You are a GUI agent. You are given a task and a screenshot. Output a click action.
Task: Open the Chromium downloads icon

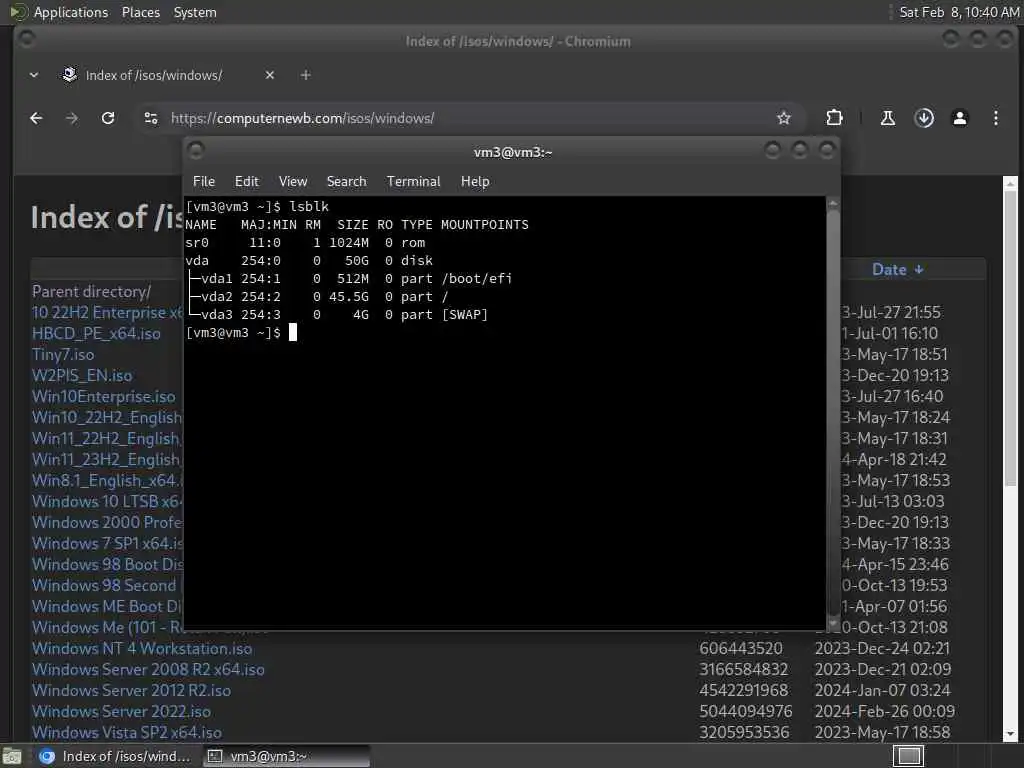(924, 118)
